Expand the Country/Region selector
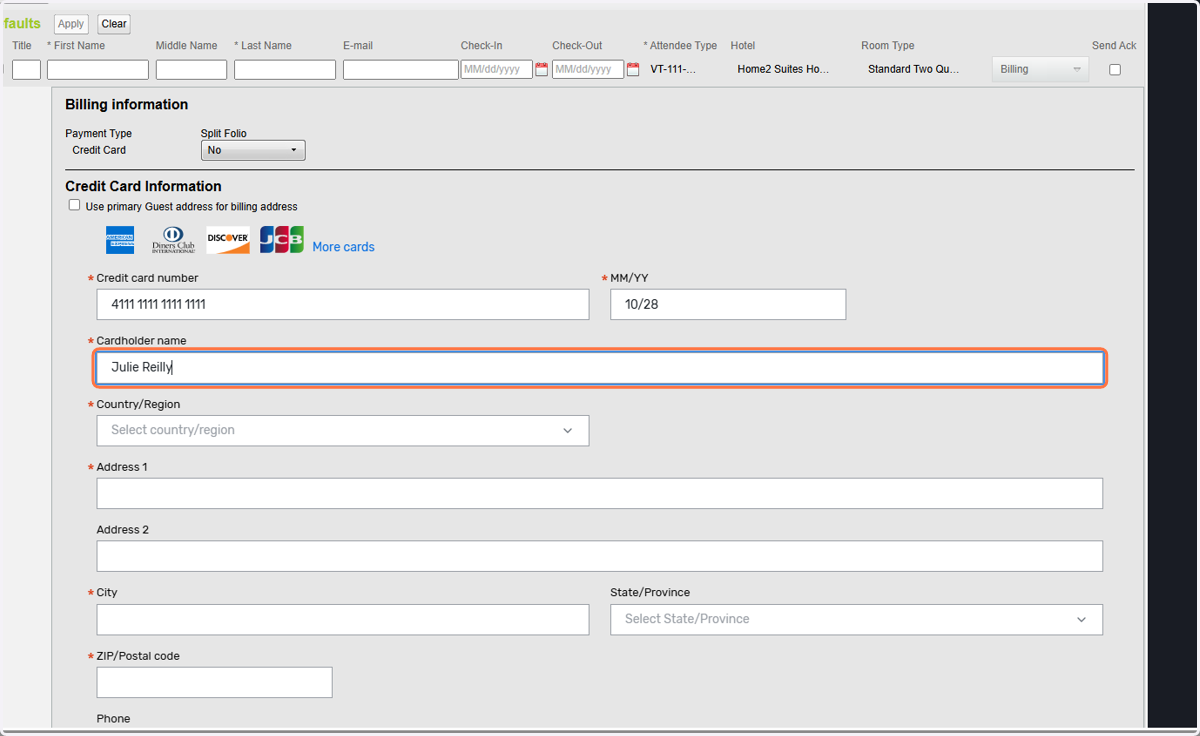Viewport: 1200px width, 736px height. coord(343,430)
